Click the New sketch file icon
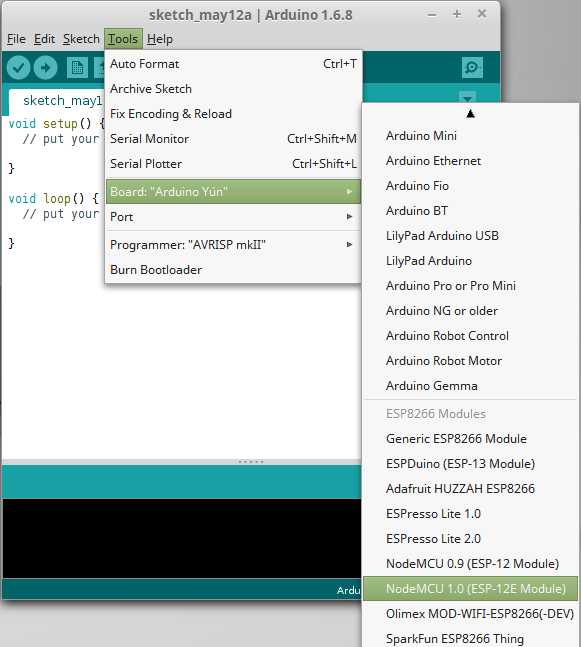The height and width of the screenshot is (647, 581). click(x=77, y=67)
